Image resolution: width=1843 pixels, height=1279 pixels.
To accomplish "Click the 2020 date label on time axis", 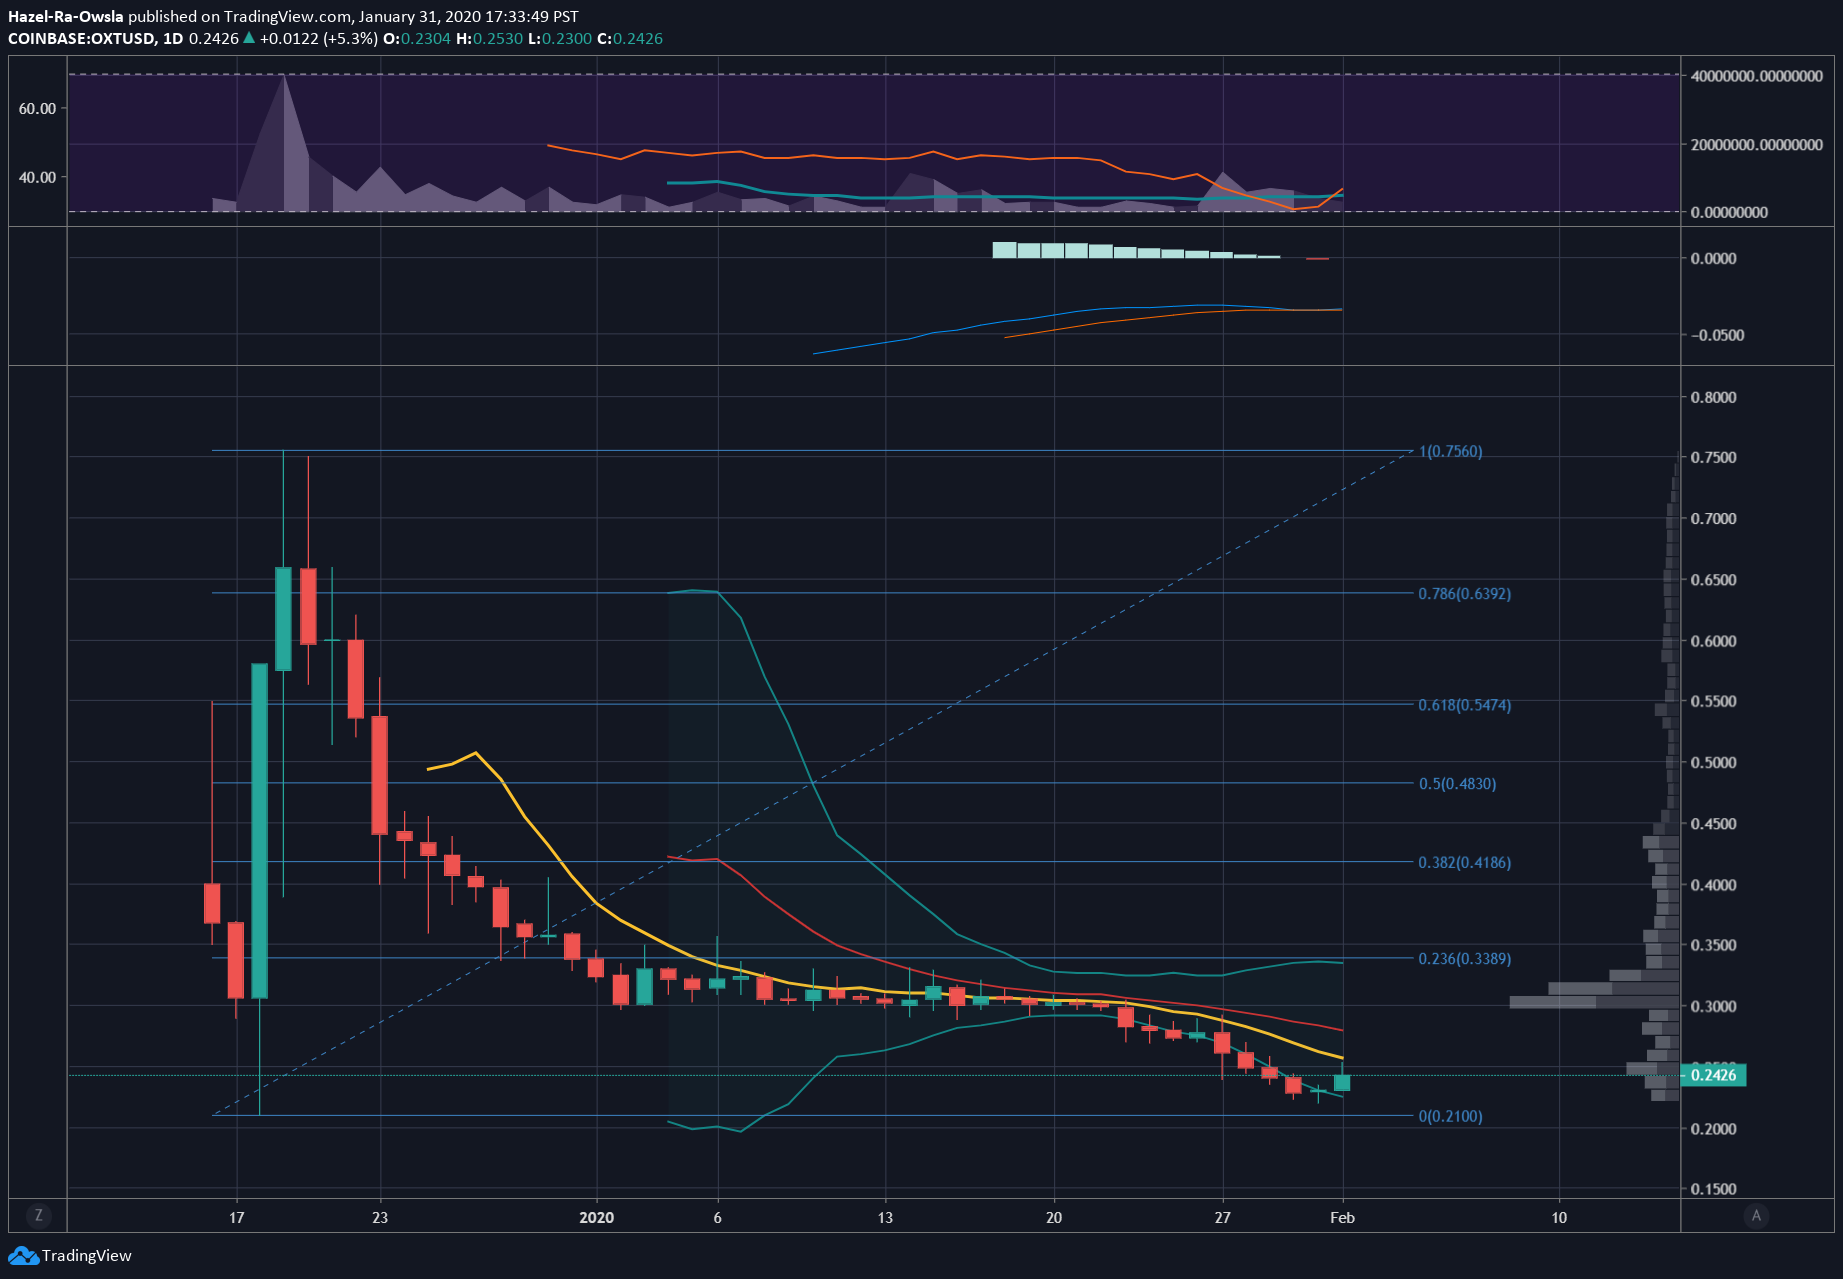I will click(x=597, y=1217).
